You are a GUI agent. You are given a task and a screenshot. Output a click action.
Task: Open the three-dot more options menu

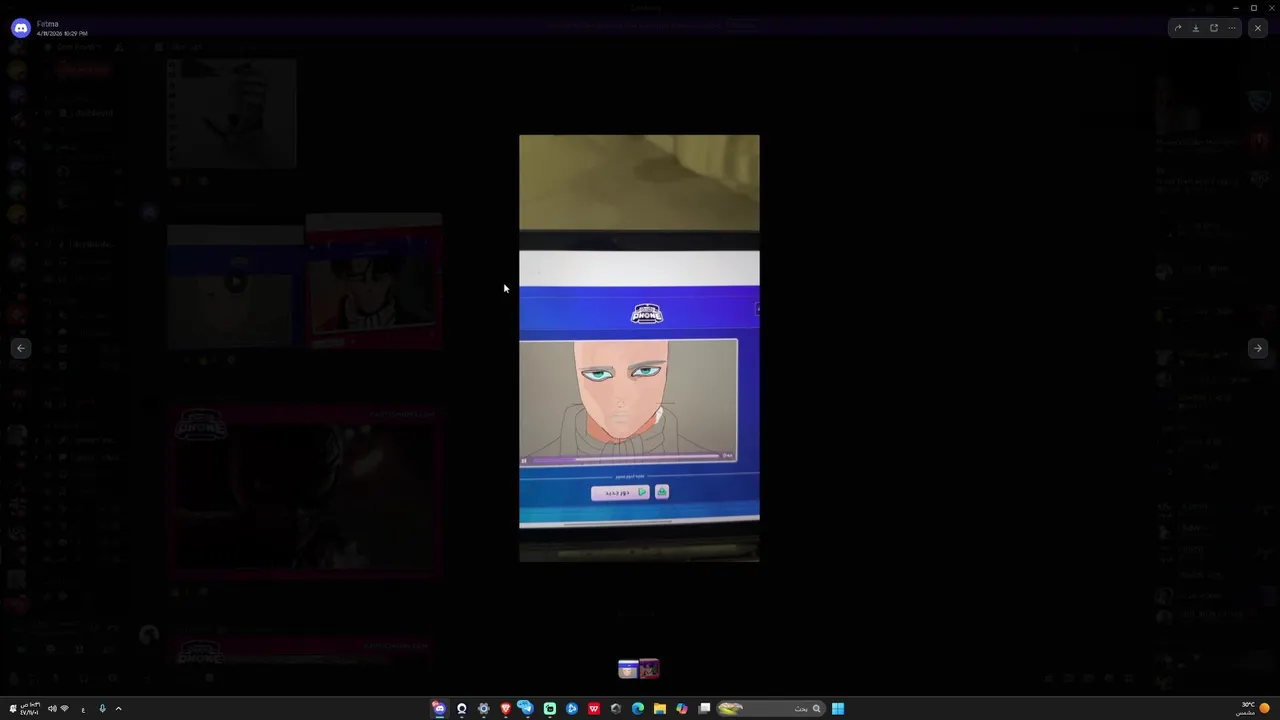click(x=1232, y=28)
